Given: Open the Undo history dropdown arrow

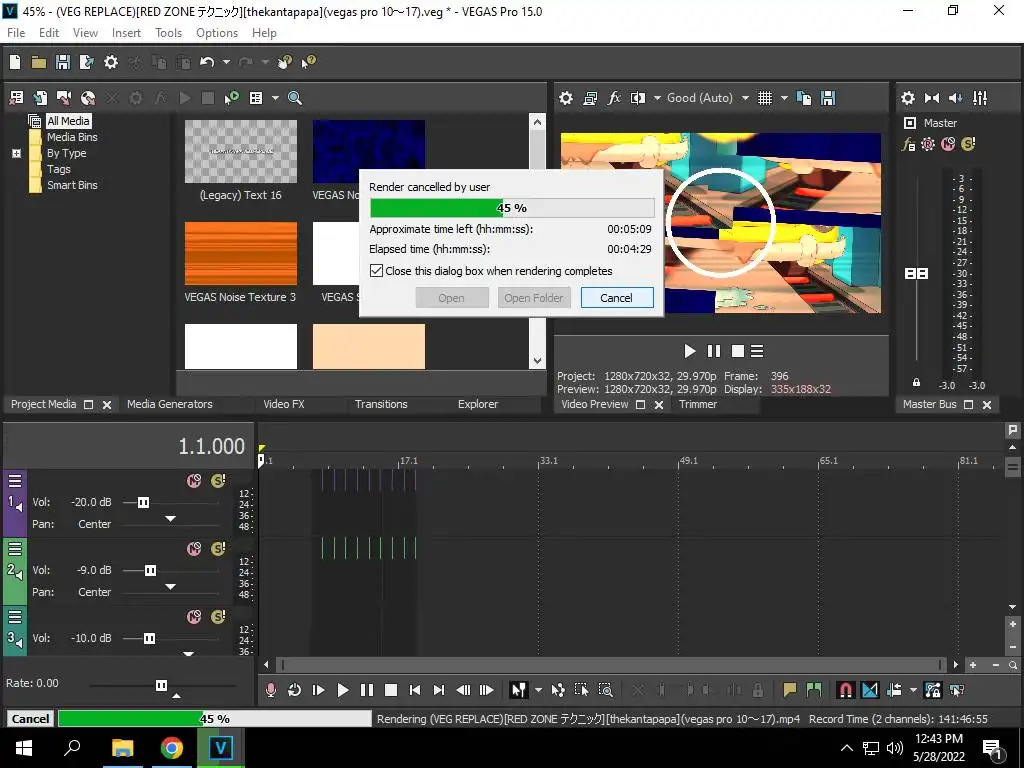Looking at the screenshot, I should (226, 62).
